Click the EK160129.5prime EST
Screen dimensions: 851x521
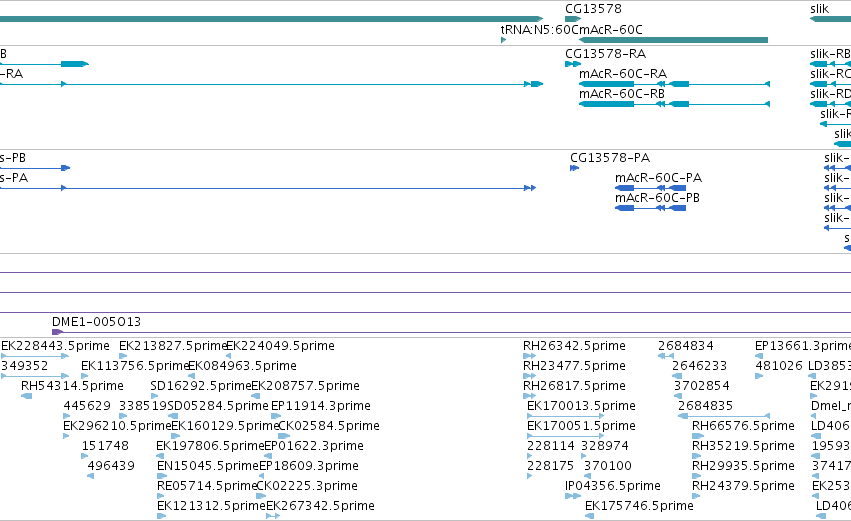pos(225,426)
